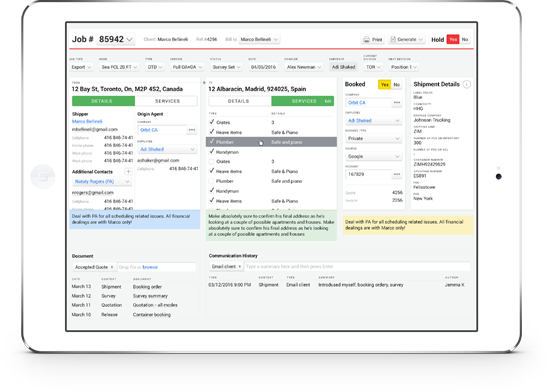This screenshot has height=391, width=547.
Task: Check the unchecked Plumber service checkbox
Action: [x=211, y=181]
